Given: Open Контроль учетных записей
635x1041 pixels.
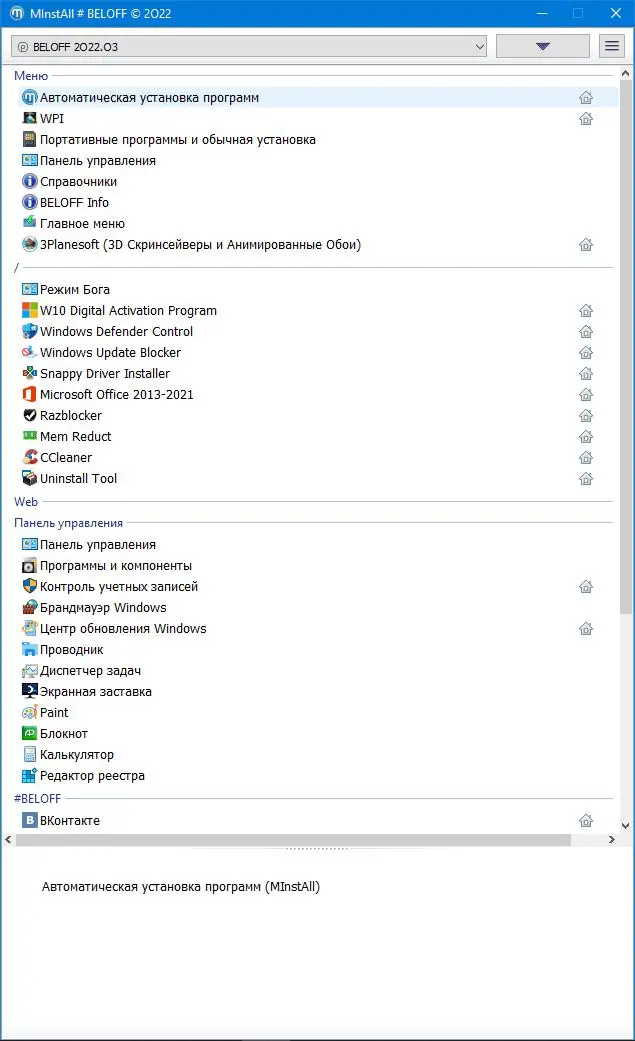Looking at the screenshot, I should [x=119, y=586].
